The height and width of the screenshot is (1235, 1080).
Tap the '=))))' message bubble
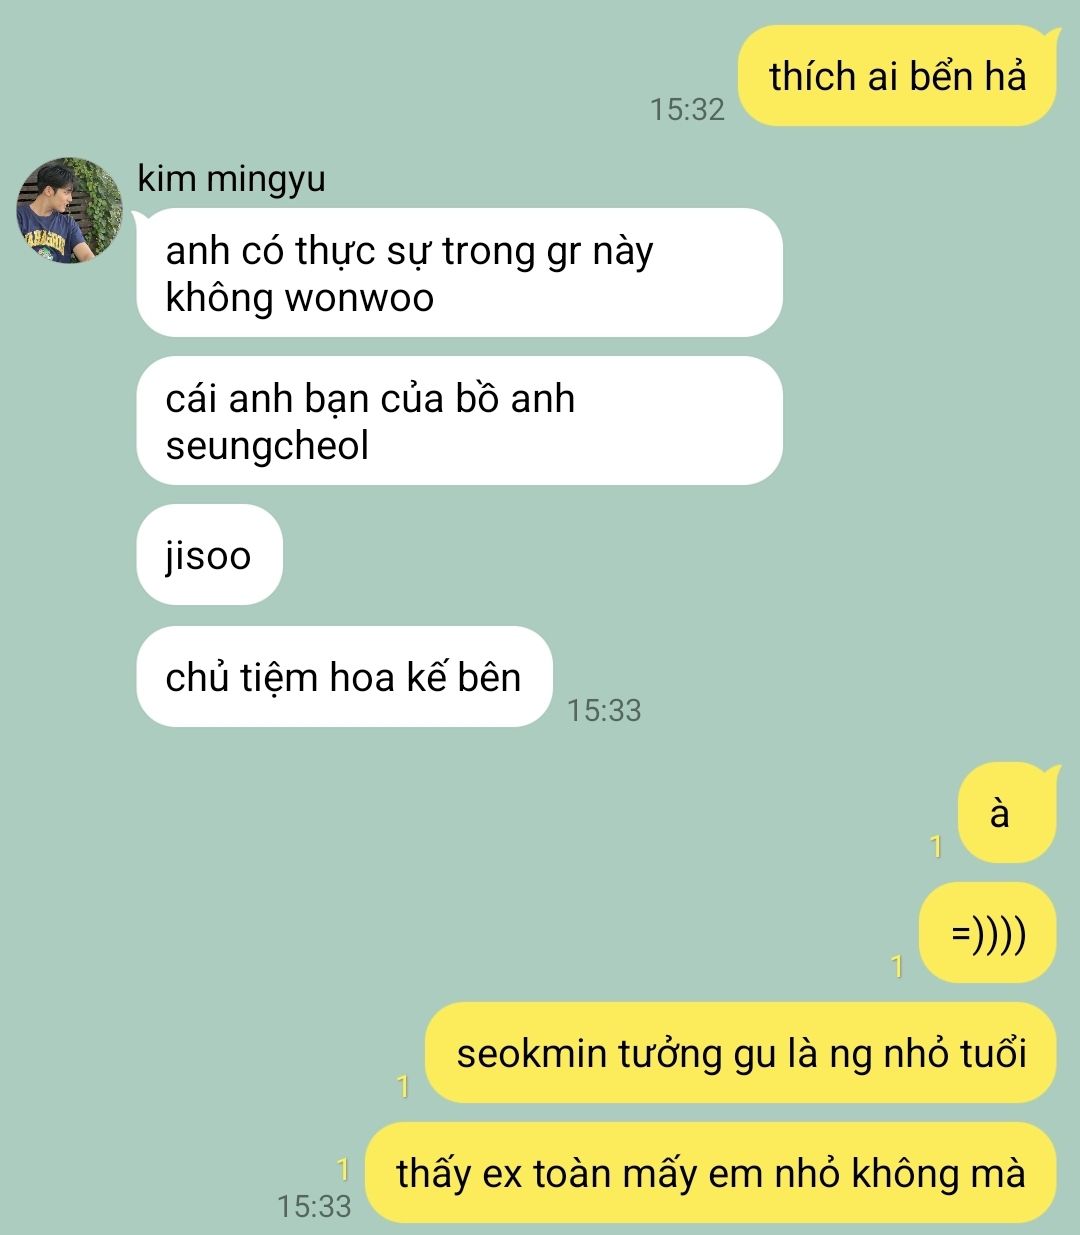click(x=987, y=933)
